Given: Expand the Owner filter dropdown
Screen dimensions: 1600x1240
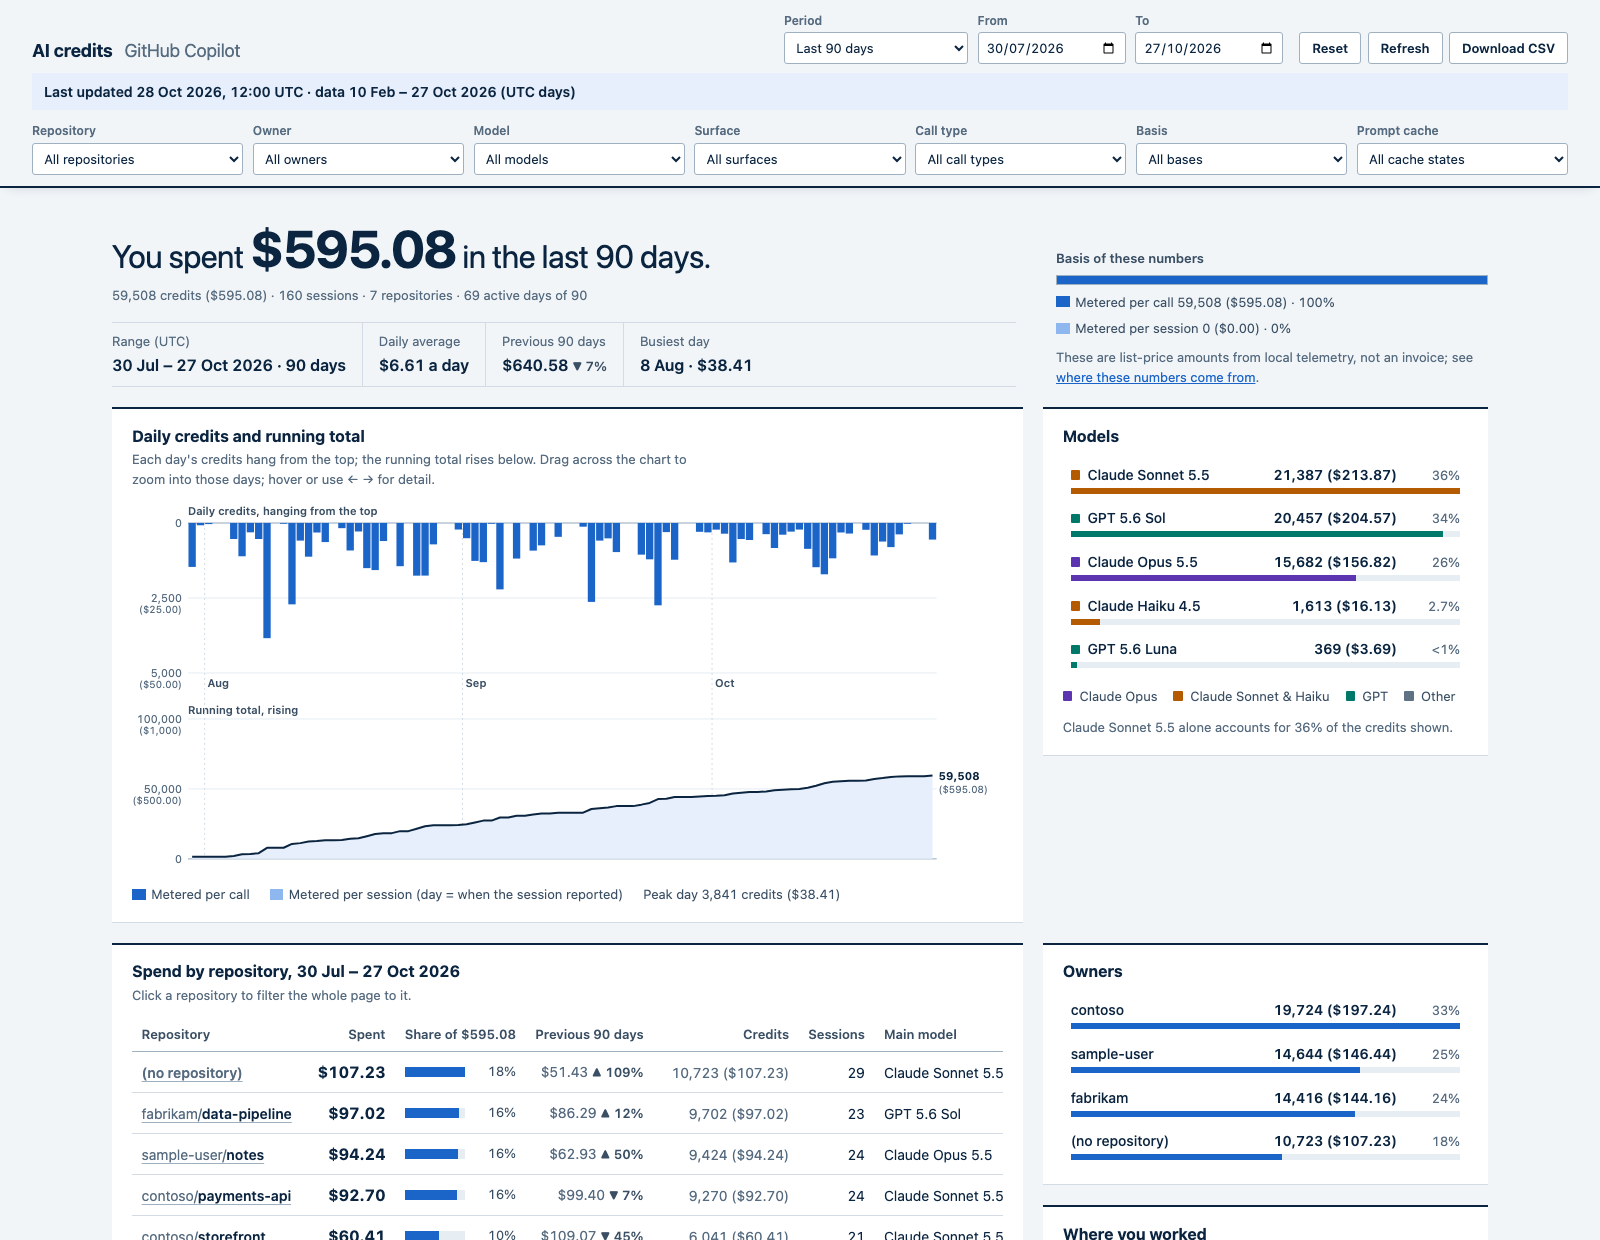Looking at the screenshot, I should pyautogui.click(x=358, y=159).
